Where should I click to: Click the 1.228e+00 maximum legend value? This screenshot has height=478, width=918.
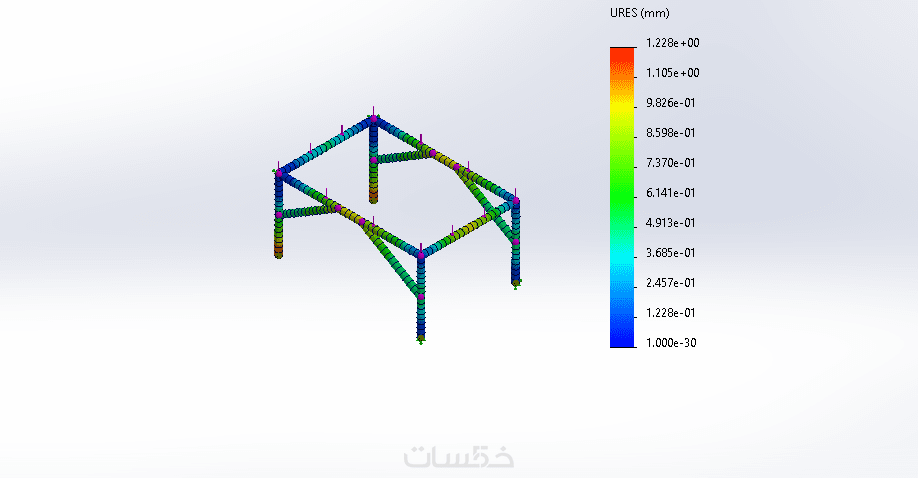[673, 43]
